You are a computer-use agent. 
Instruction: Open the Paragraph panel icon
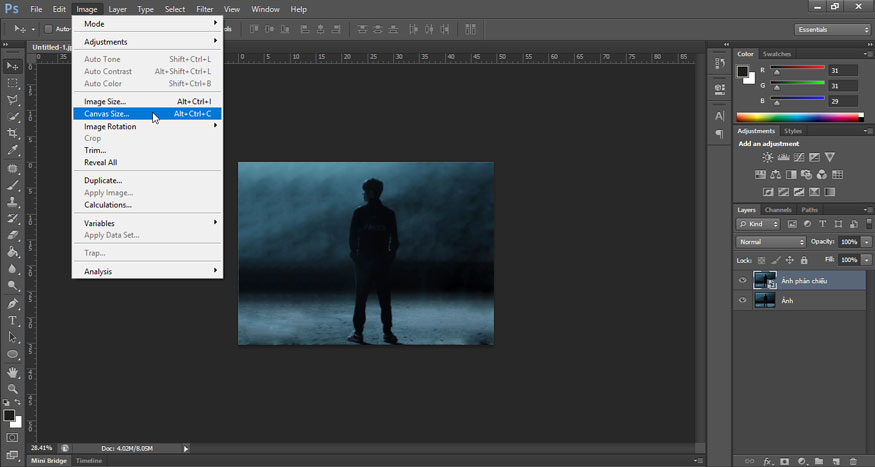(x=720, y=134)
